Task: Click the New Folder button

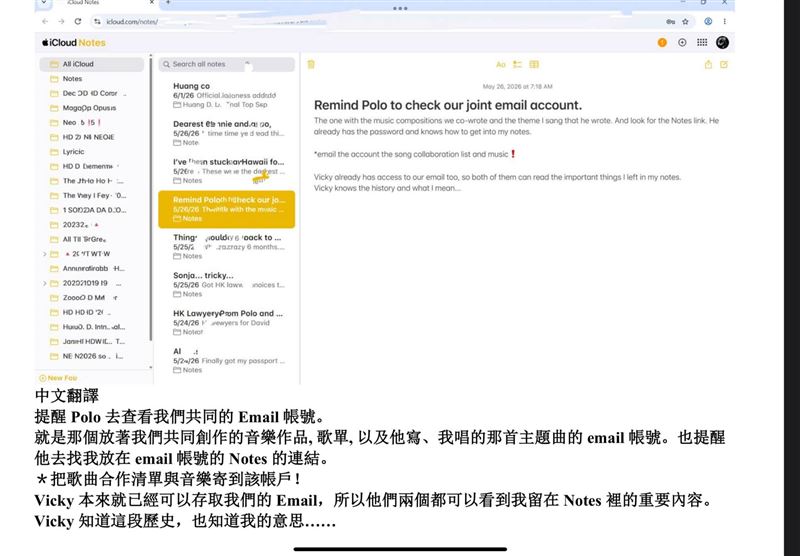Action: 58,378
